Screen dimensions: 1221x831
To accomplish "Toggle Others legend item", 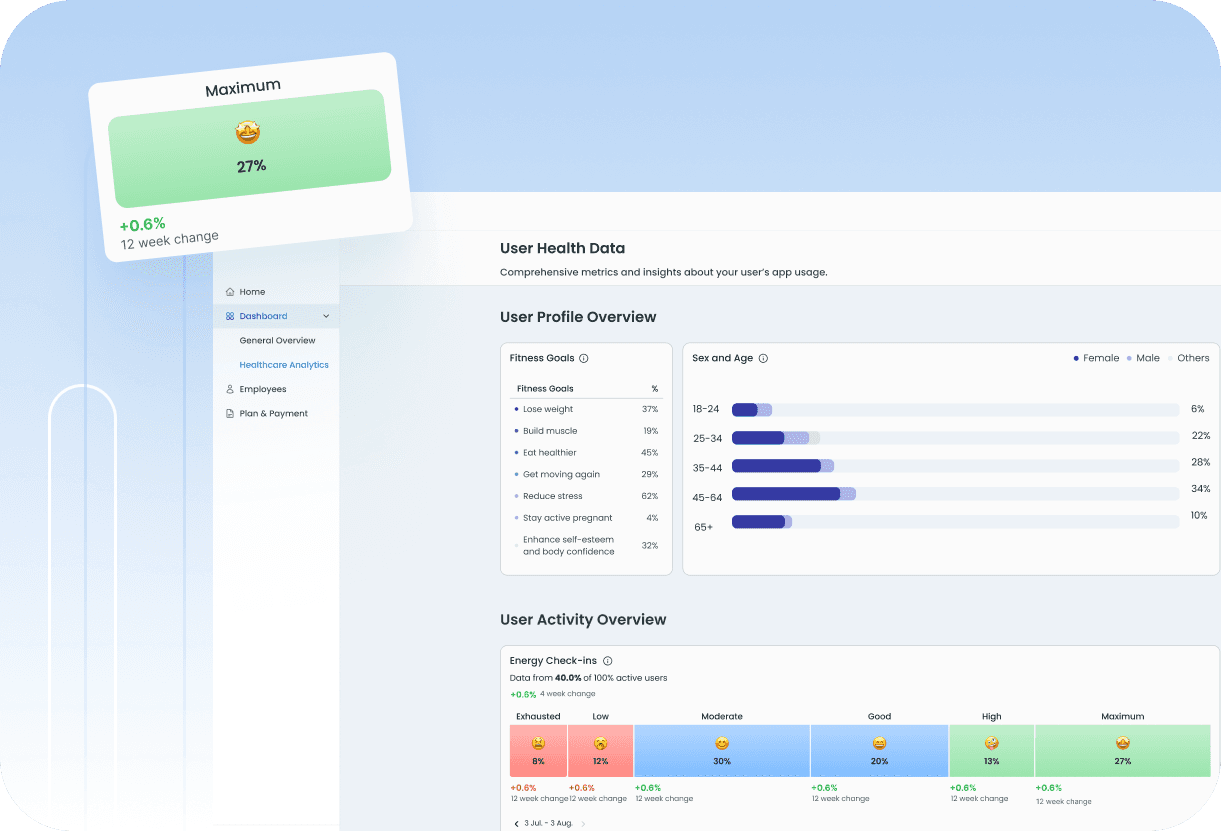I will tap(1188, 358).
